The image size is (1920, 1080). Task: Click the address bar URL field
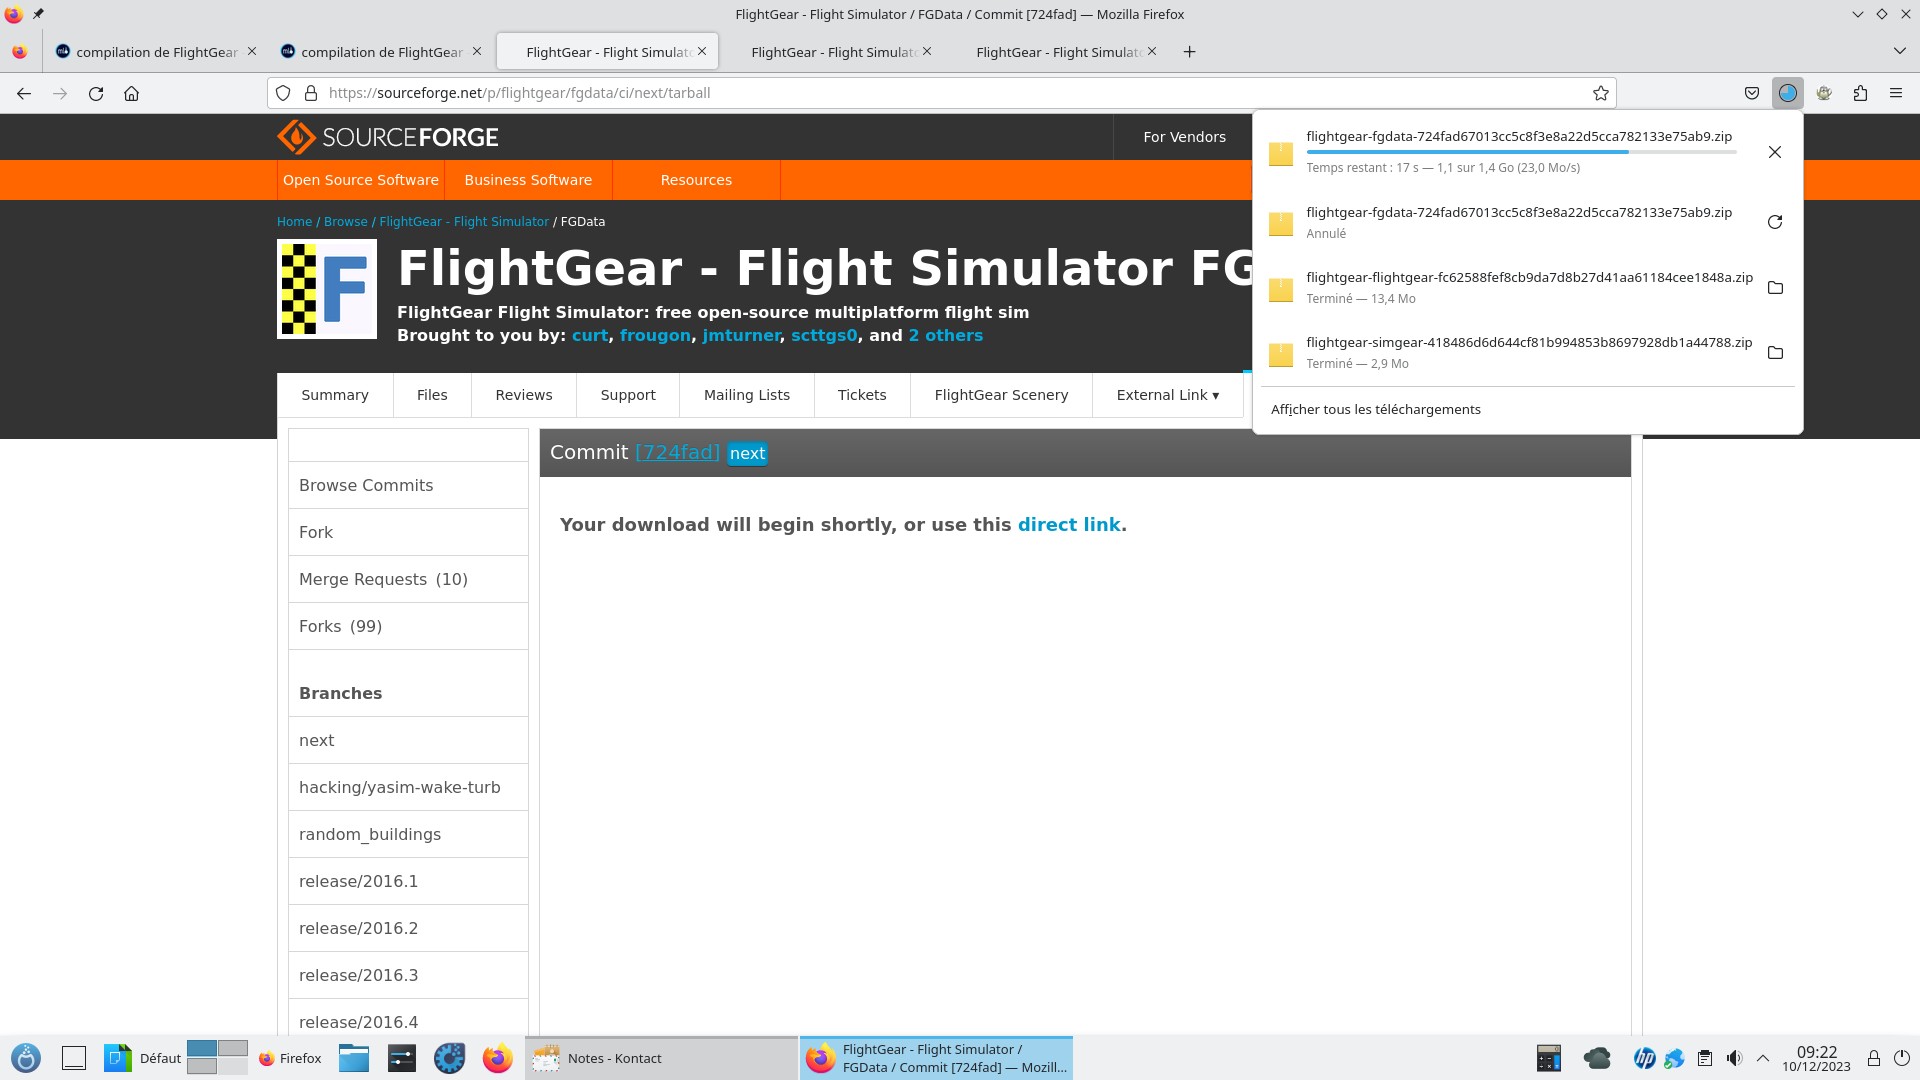[940, 93]
